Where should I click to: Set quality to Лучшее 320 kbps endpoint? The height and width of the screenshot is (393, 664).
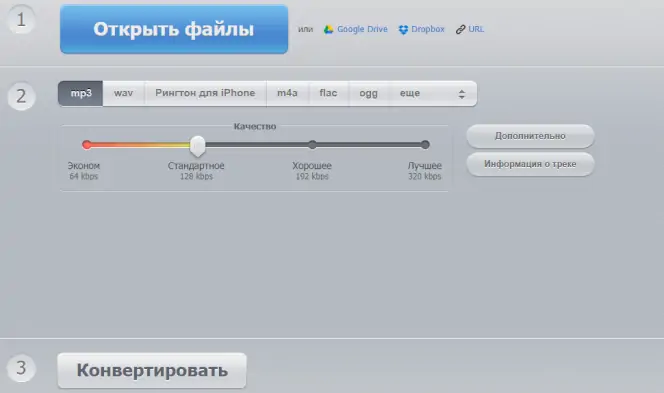pos(425,145)
